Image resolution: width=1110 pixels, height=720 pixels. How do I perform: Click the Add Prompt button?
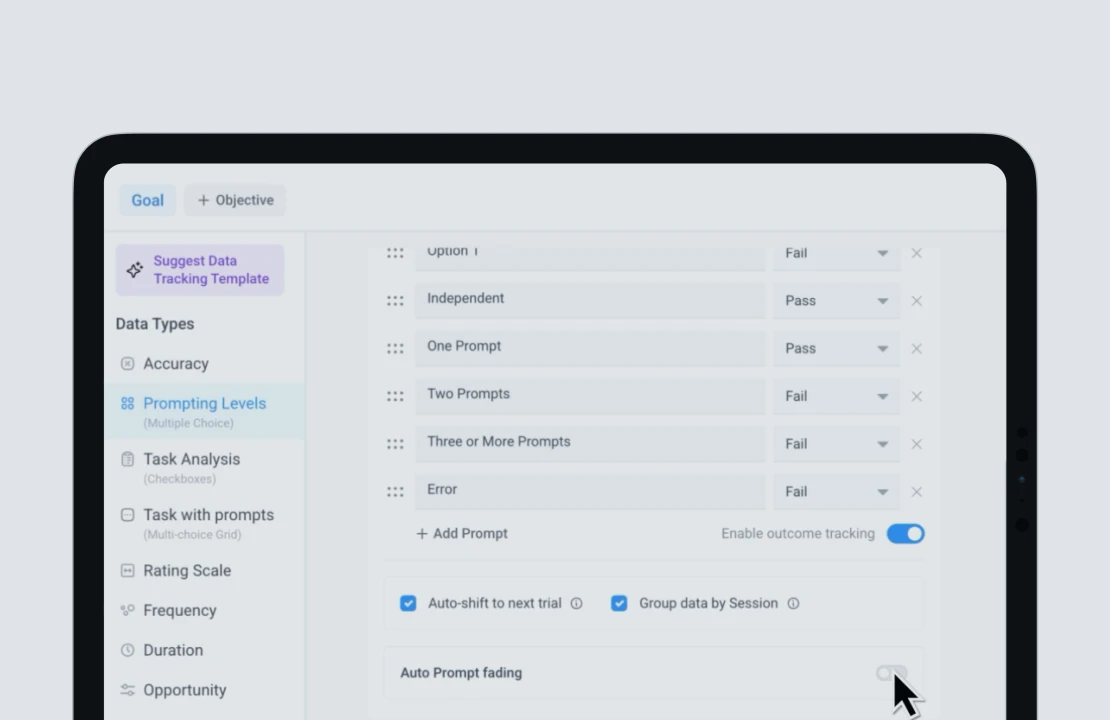(x=462, y=534)
